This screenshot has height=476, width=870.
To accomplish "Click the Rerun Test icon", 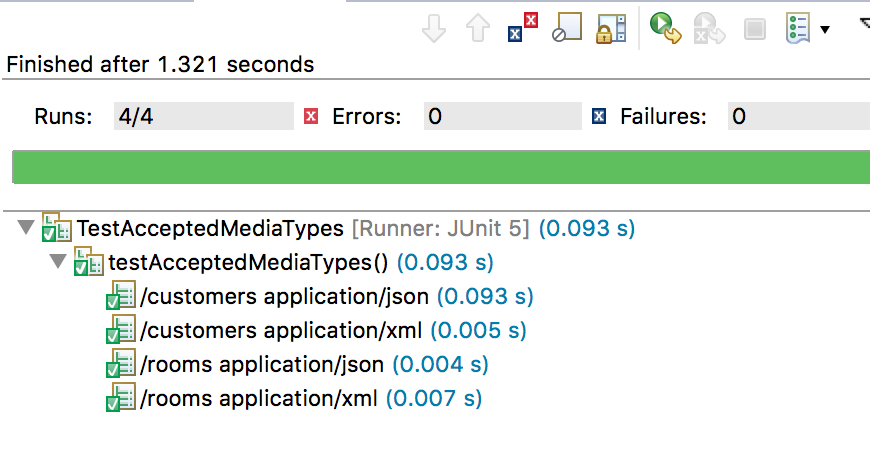I will click(665, 28).
